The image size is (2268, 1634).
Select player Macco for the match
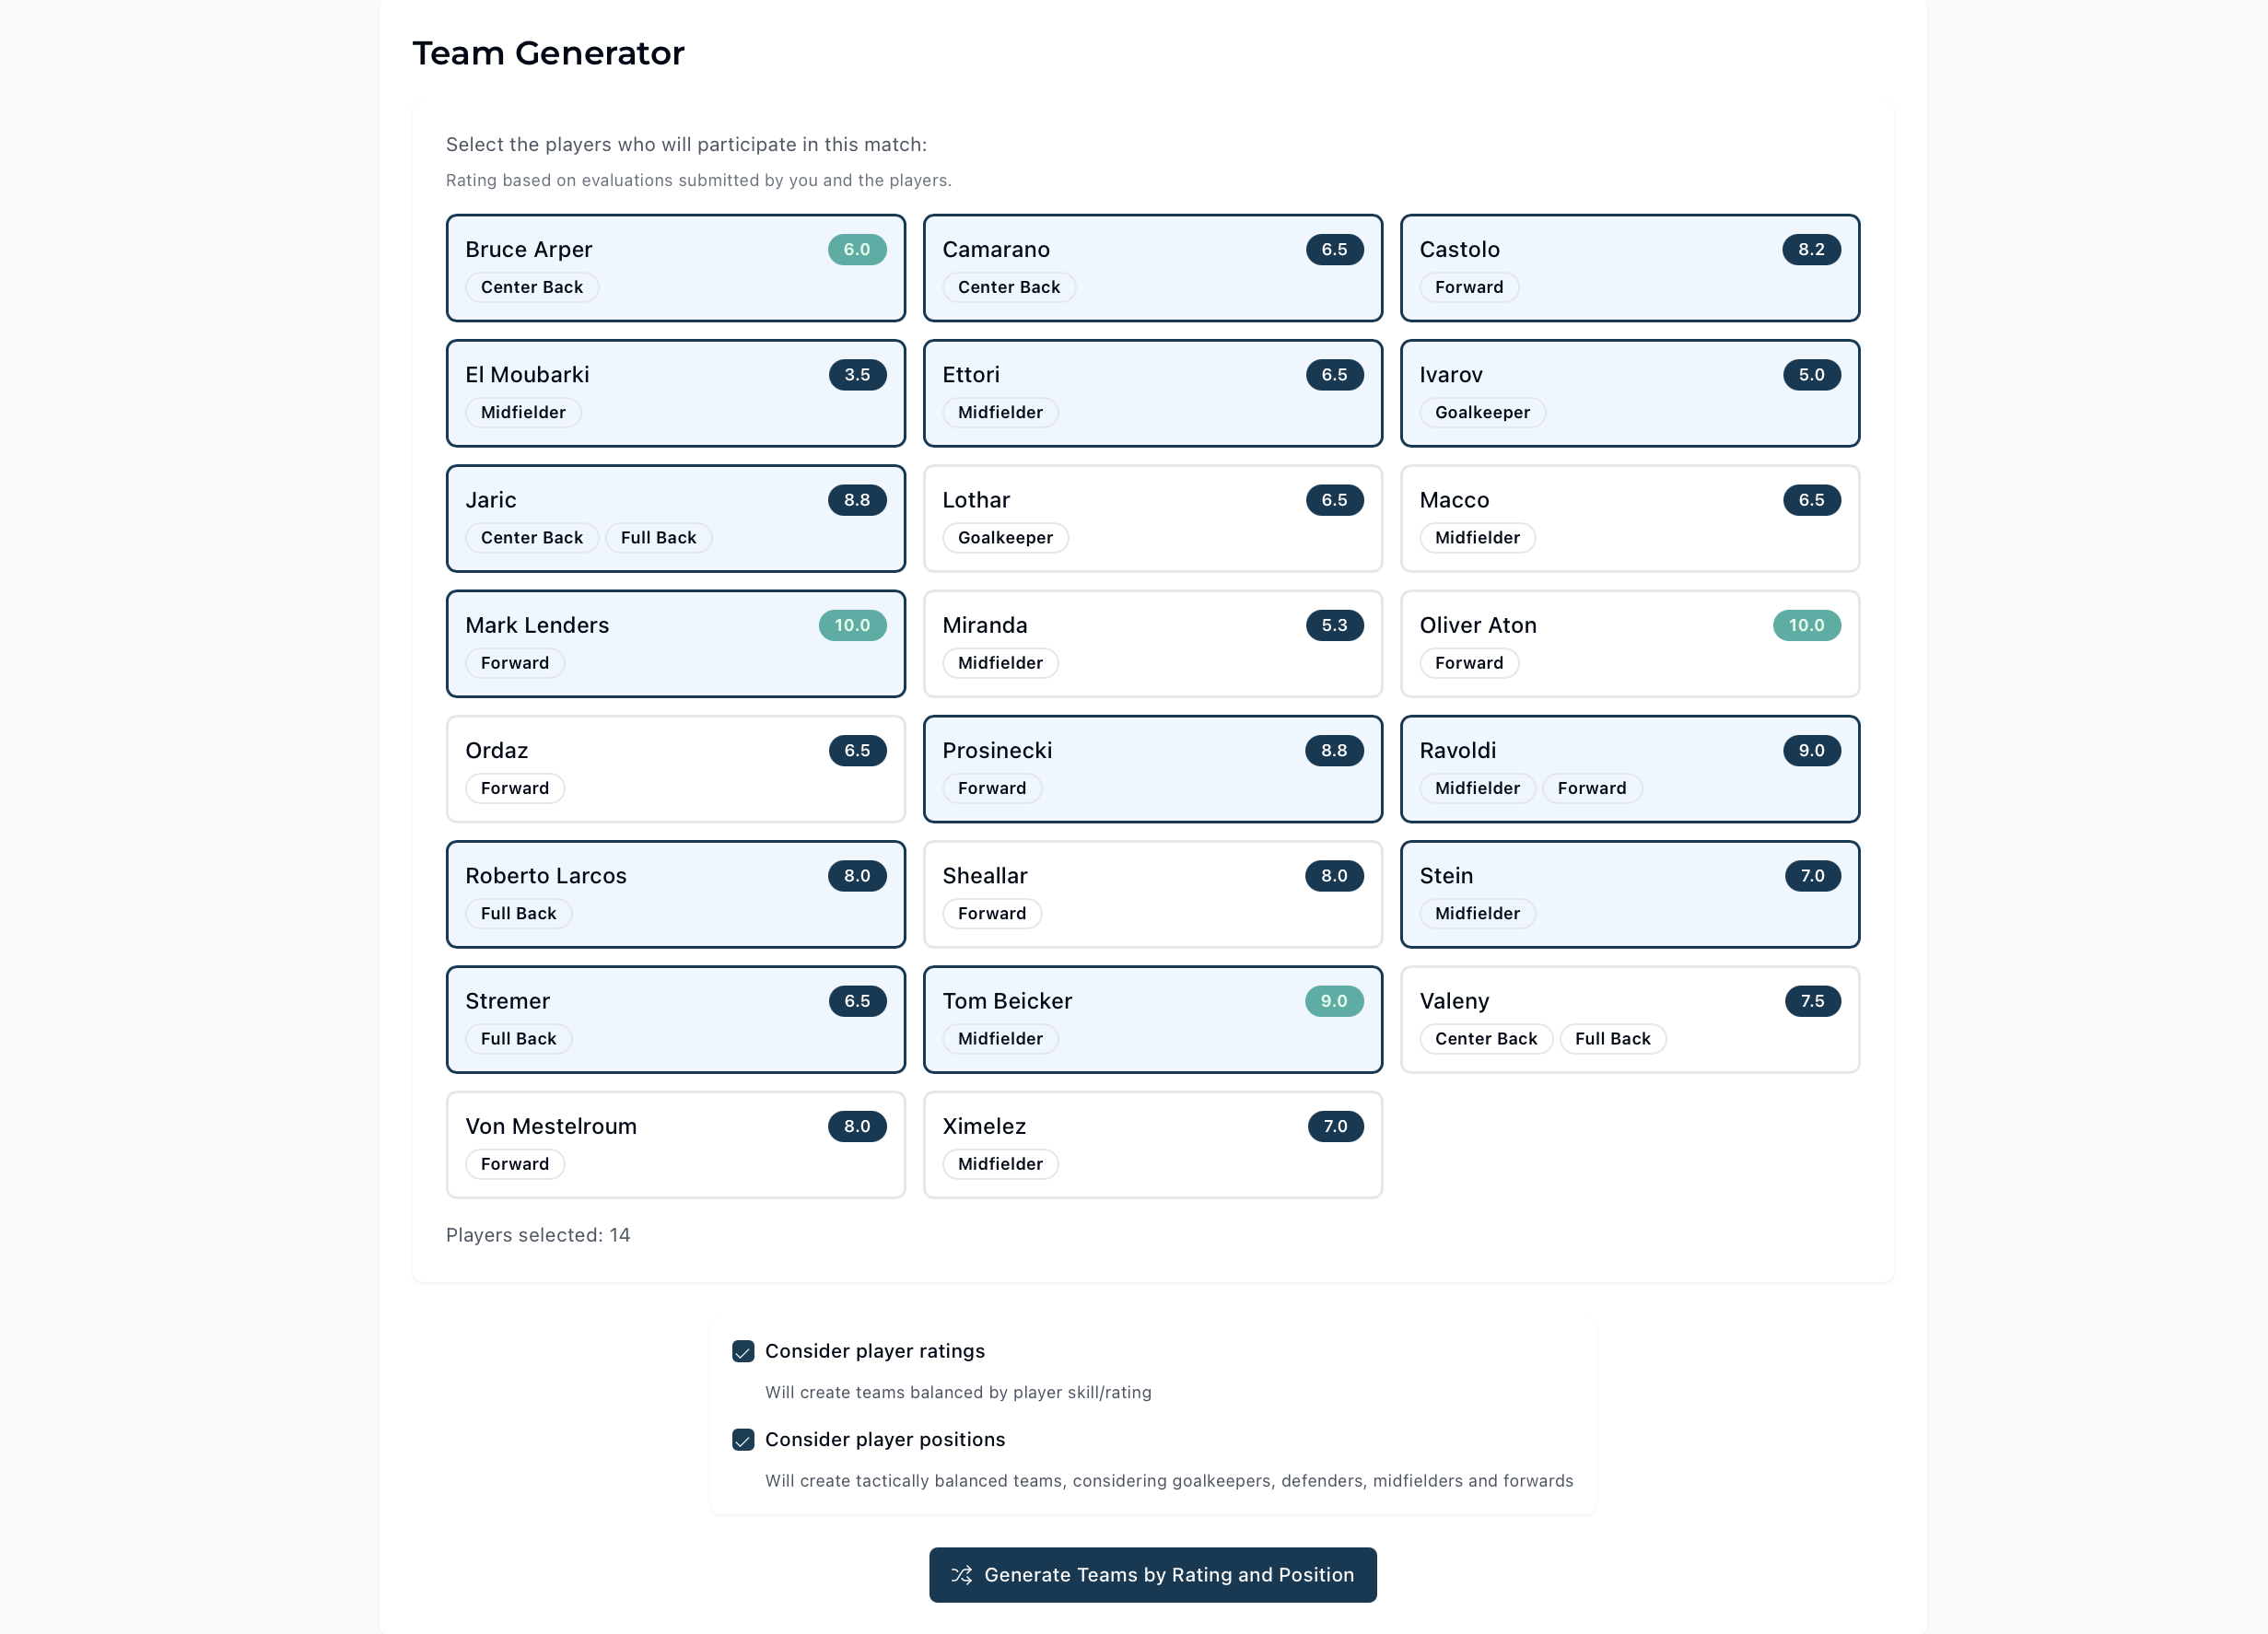pyautogui.click(x=1630, y=518)
